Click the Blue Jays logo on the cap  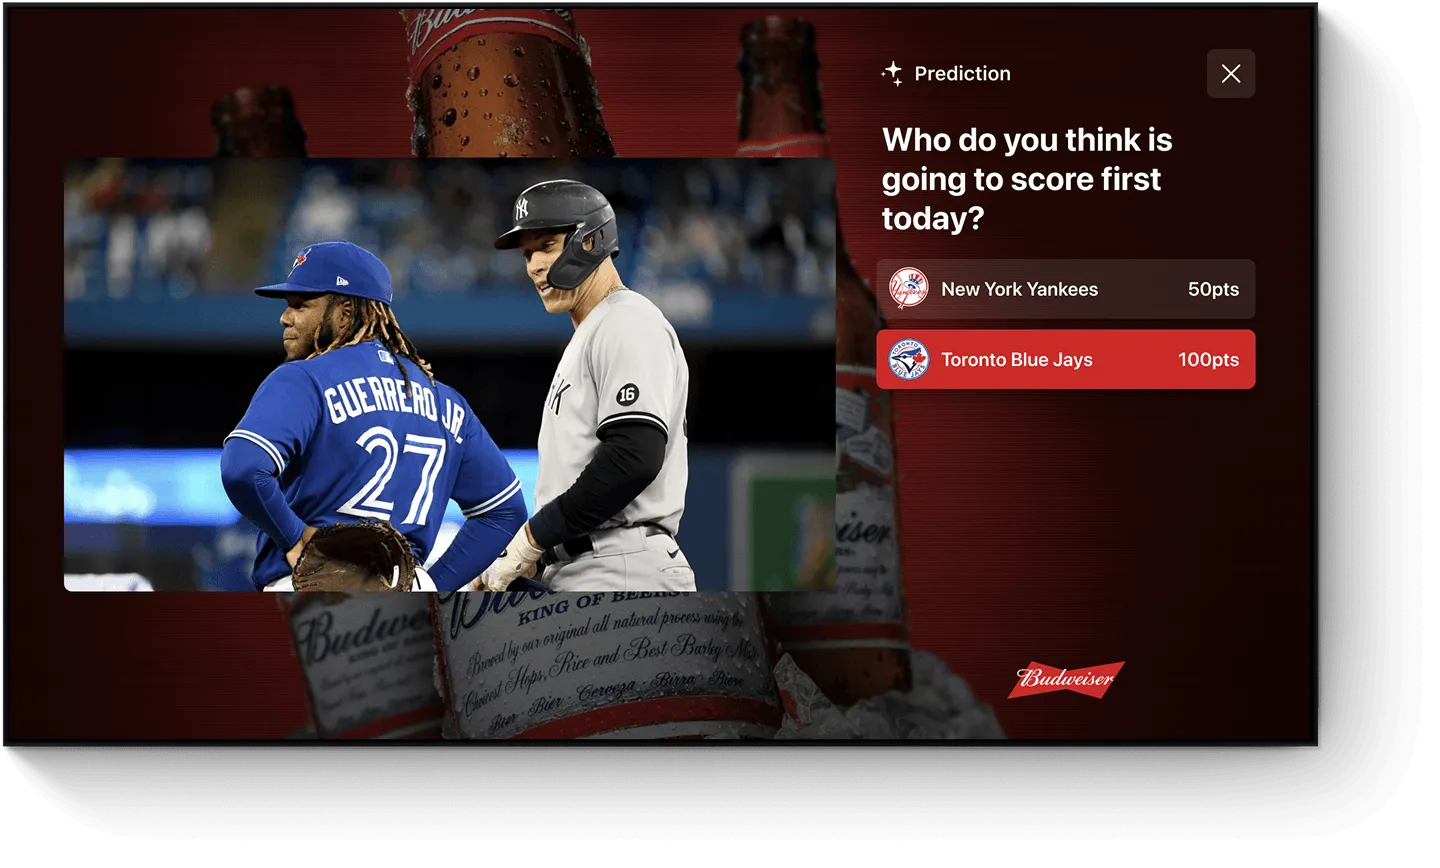[298, 262]
